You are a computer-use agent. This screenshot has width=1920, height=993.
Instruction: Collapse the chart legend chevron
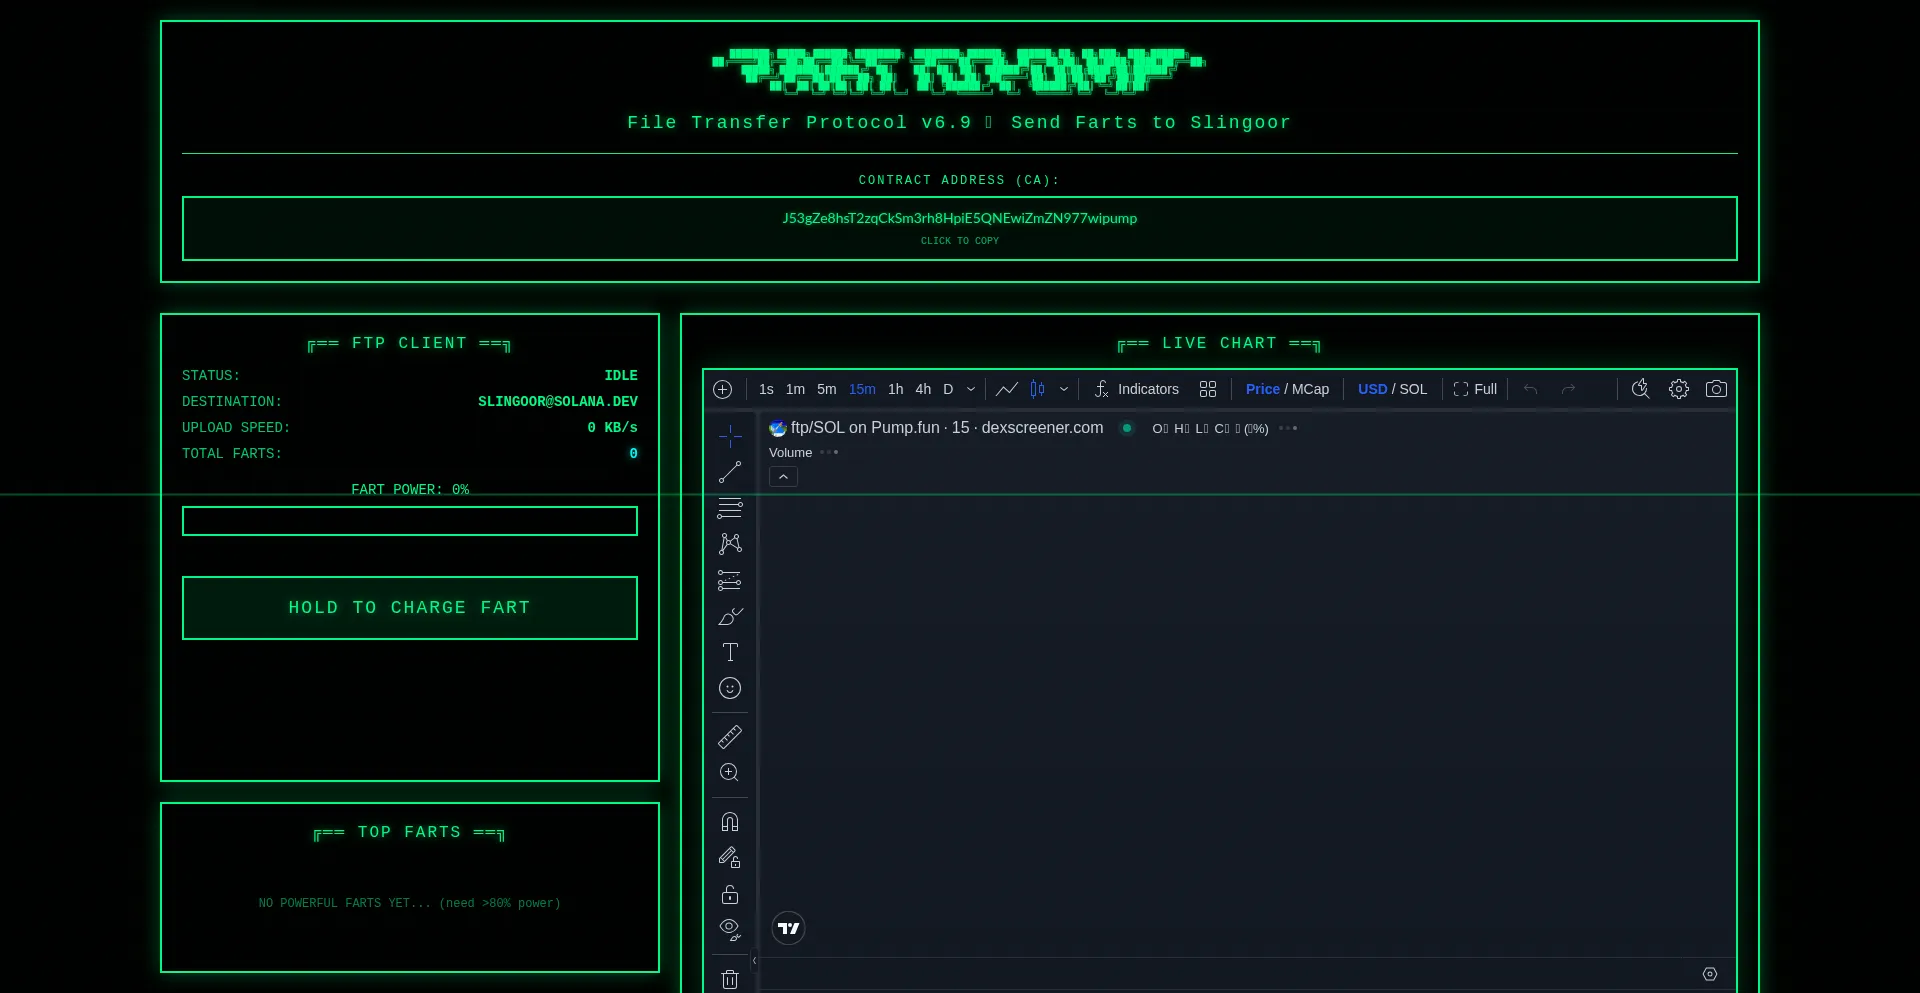coord(783,477)
